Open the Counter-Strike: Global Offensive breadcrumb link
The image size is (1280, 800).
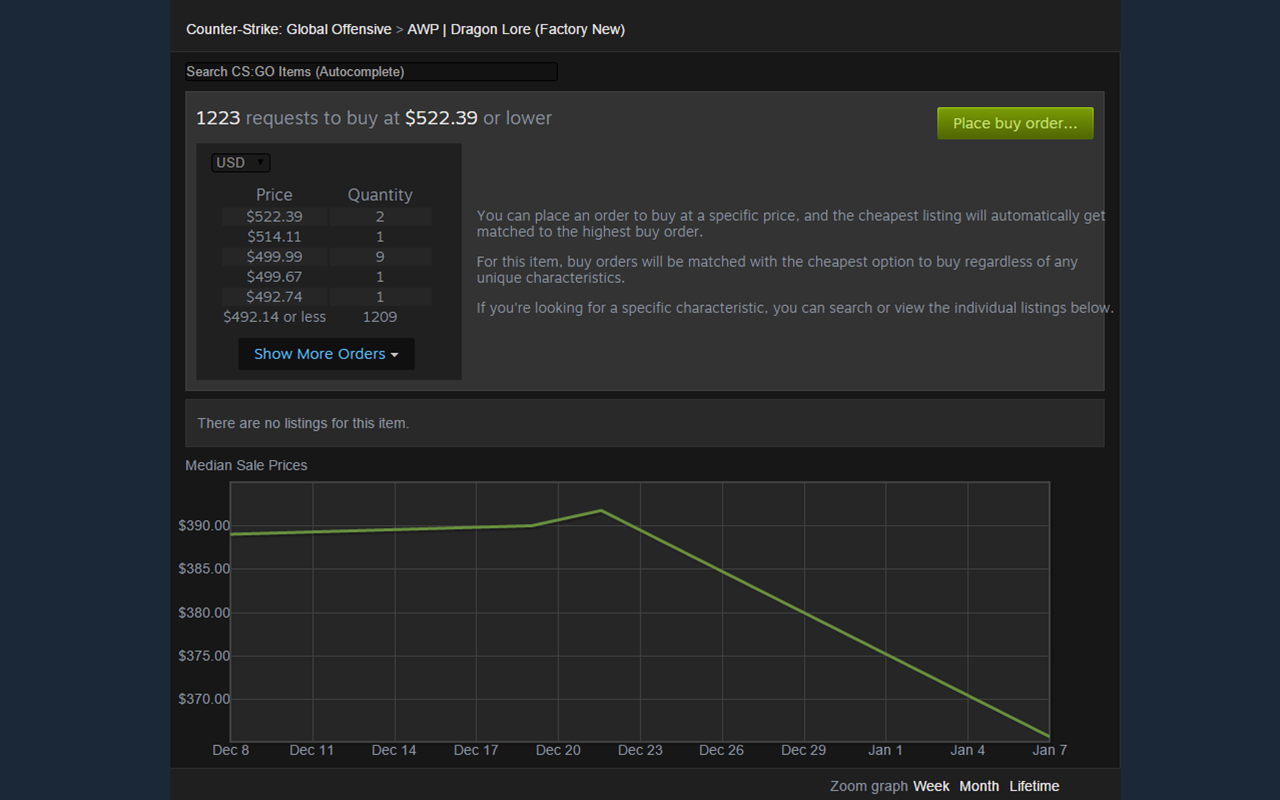click(289, 29)
